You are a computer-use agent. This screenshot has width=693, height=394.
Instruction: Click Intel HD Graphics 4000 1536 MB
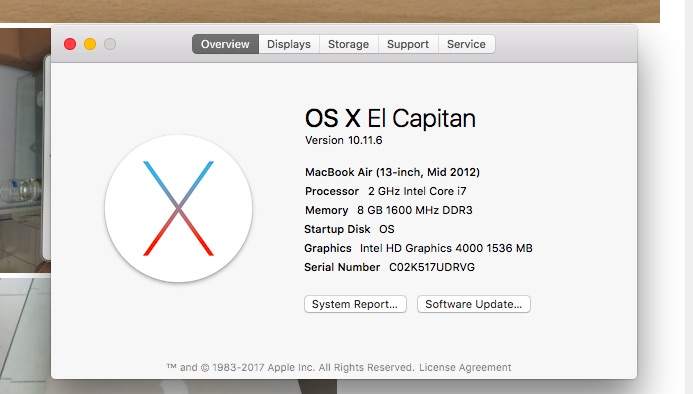446,248
